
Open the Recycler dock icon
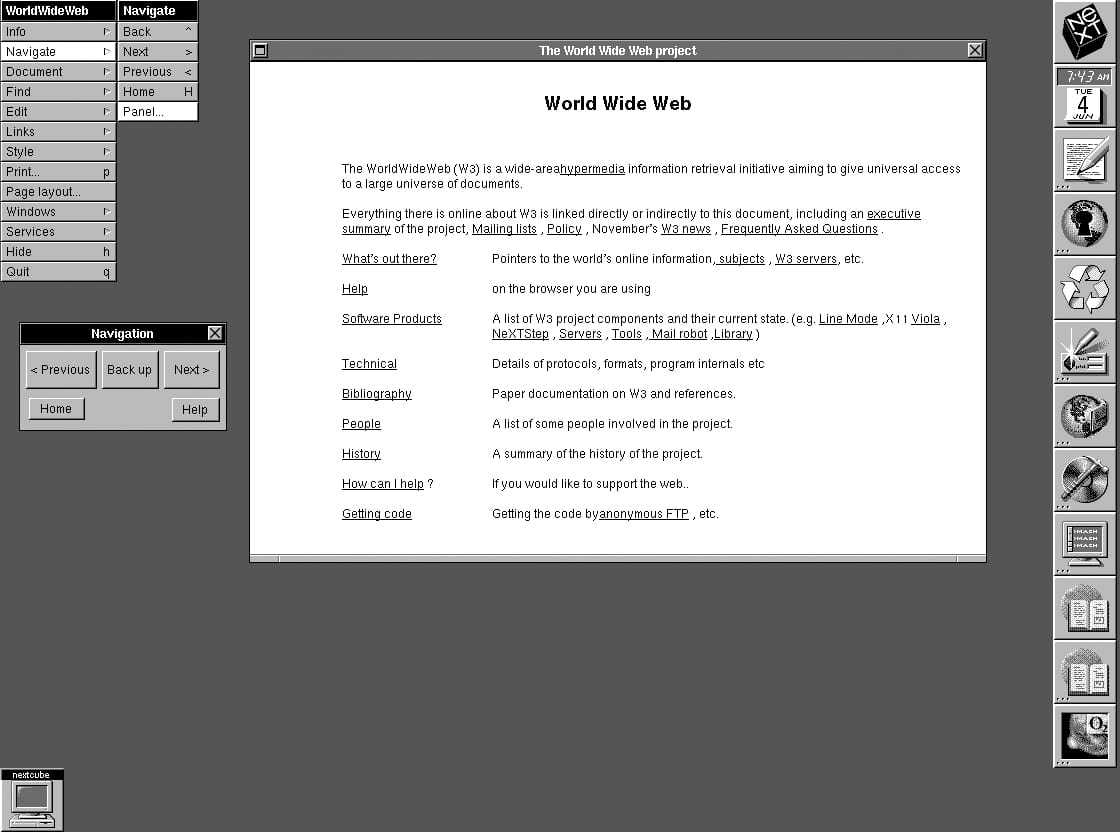tap(1084, 289)
